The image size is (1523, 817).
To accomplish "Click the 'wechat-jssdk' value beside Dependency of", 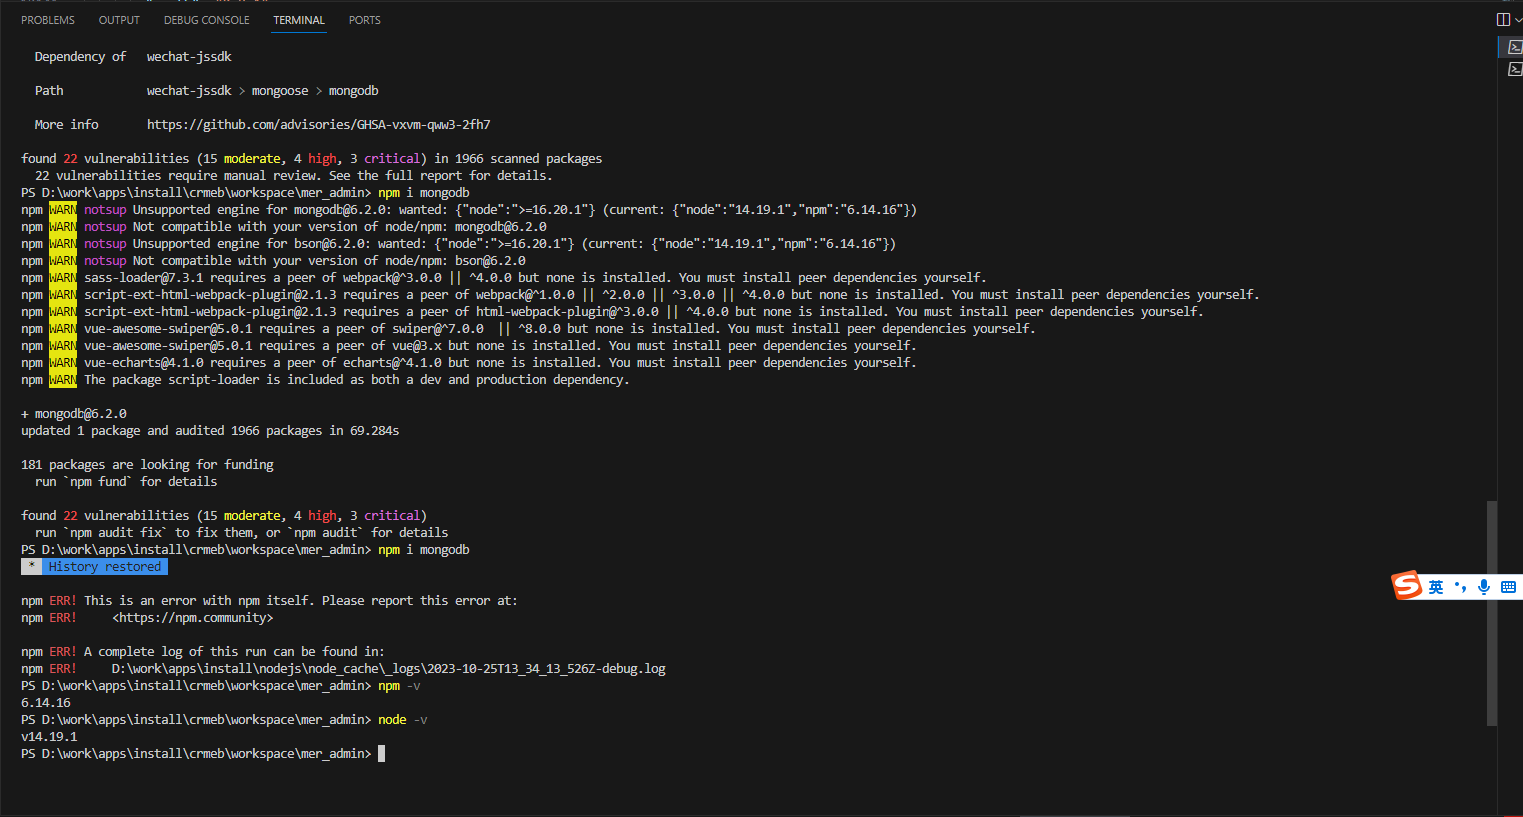I will tap(189, 57).
